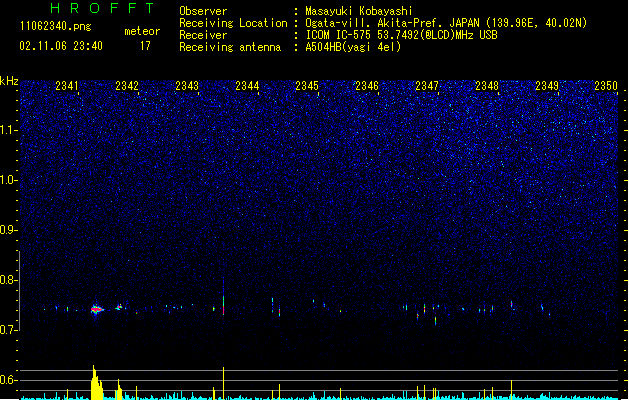Click the "meteor" label above the count

142,31
